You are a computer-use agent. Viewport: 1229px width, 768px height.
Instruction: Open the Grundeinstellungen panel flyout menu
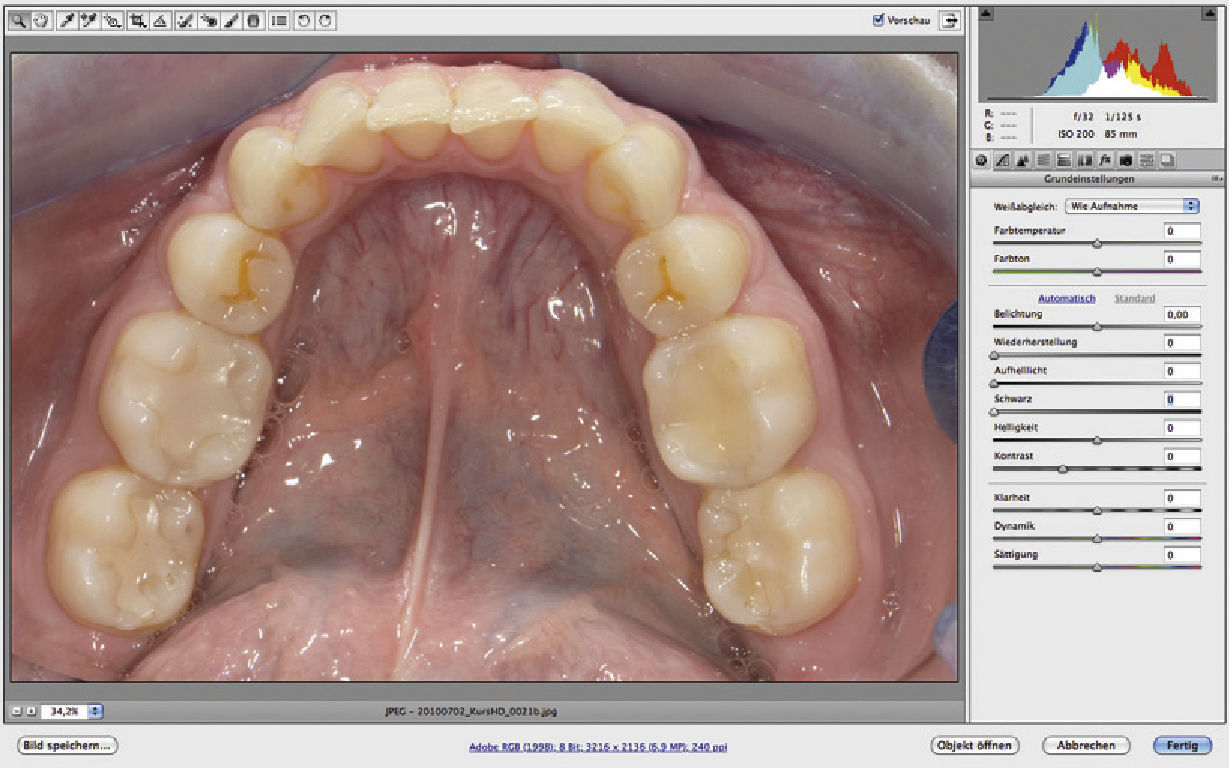coord(1216,179)
